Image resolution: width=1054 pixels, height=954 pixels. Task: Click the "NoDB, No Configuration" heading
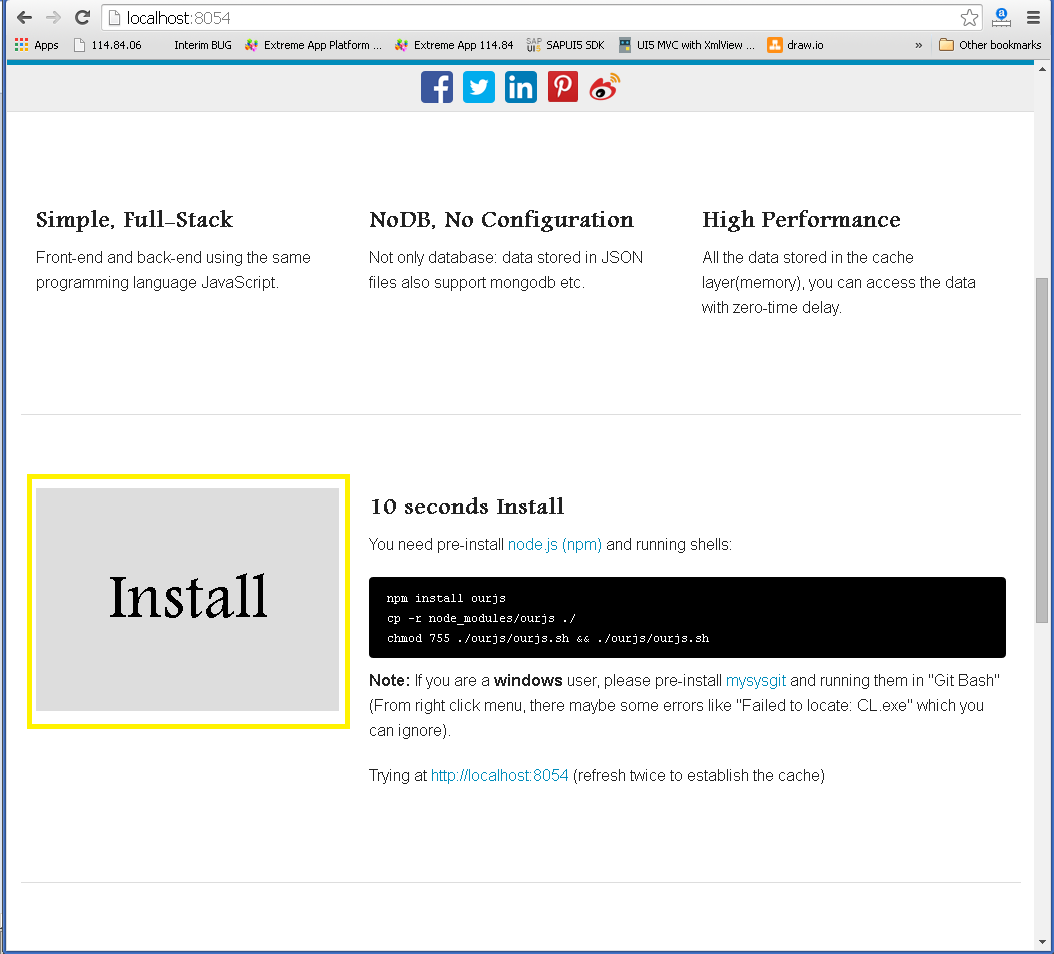tap(501, 220)
